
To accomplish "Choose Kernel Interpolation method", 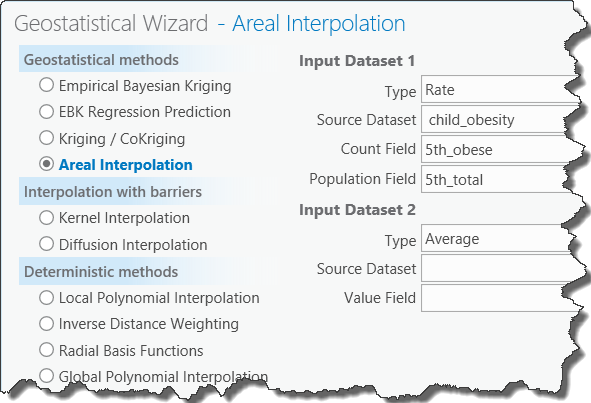I will pos(46,218).
